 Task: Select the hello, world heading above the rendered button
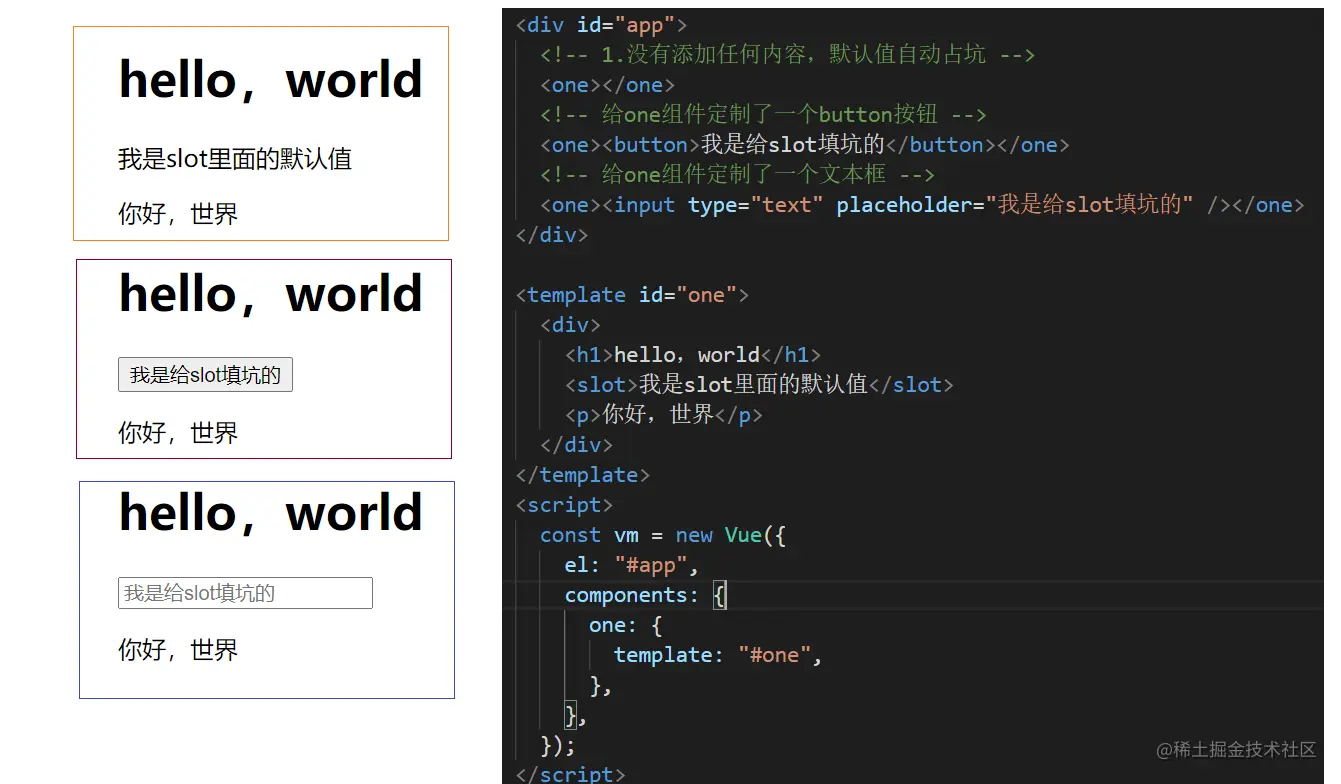coord(271,294)
